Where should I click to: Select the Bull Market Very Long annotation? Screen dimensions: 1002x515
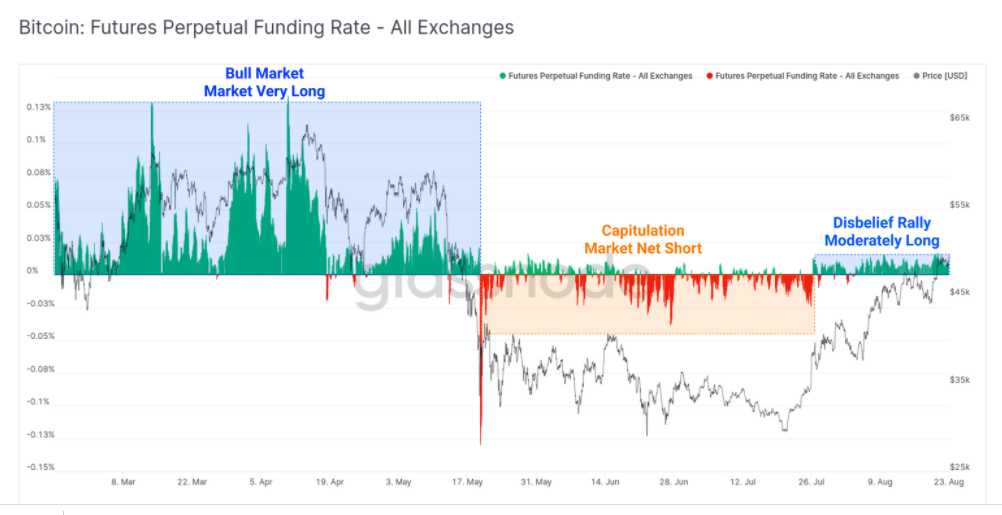[x=264, y=82]
